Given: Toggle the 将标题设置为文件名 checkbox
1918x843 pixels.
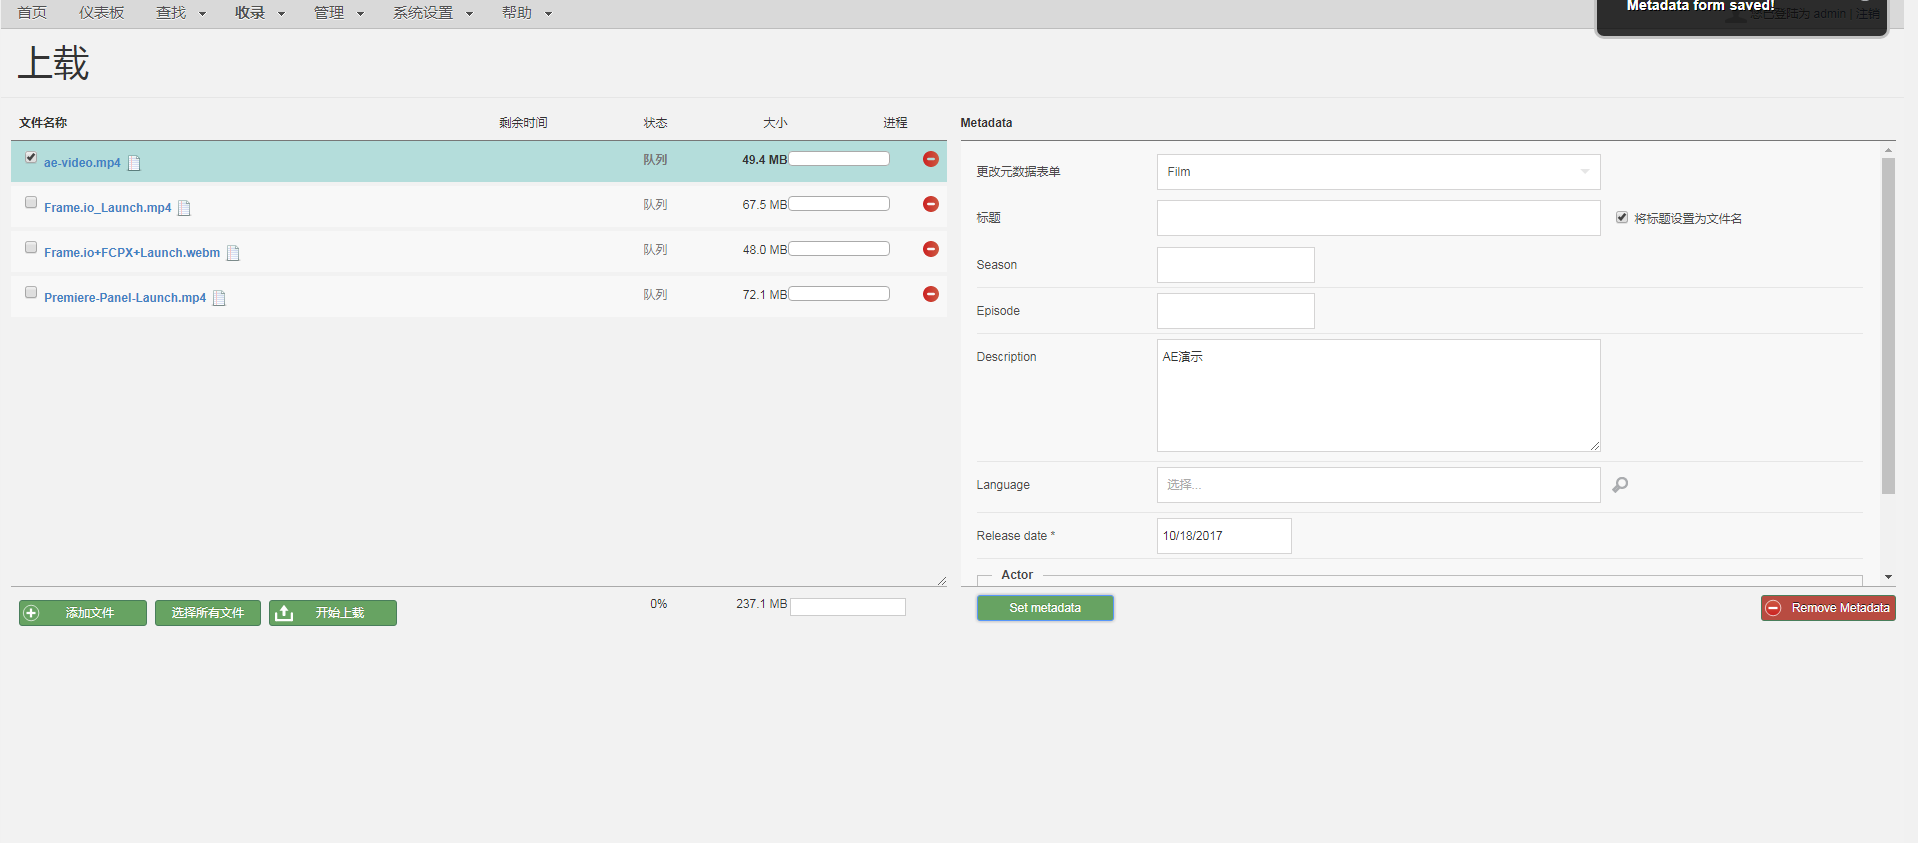Looking at the screenshot, I should [x=1622, y=217].
